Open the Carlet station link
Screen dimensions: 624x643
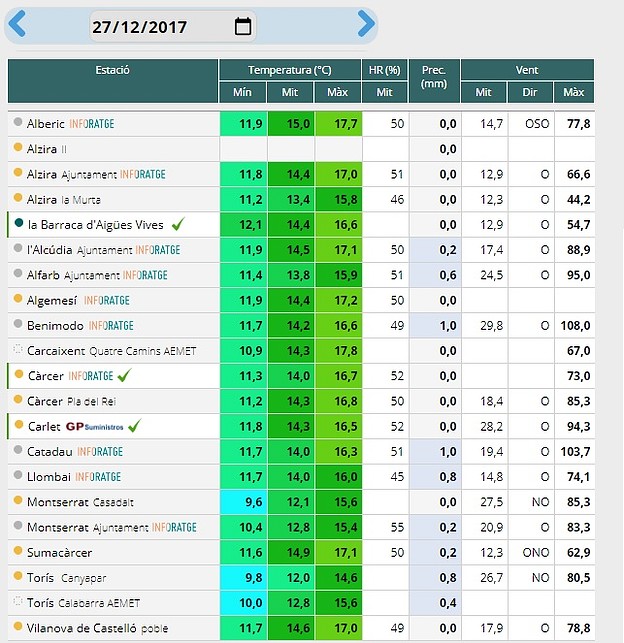pos(44,427)
